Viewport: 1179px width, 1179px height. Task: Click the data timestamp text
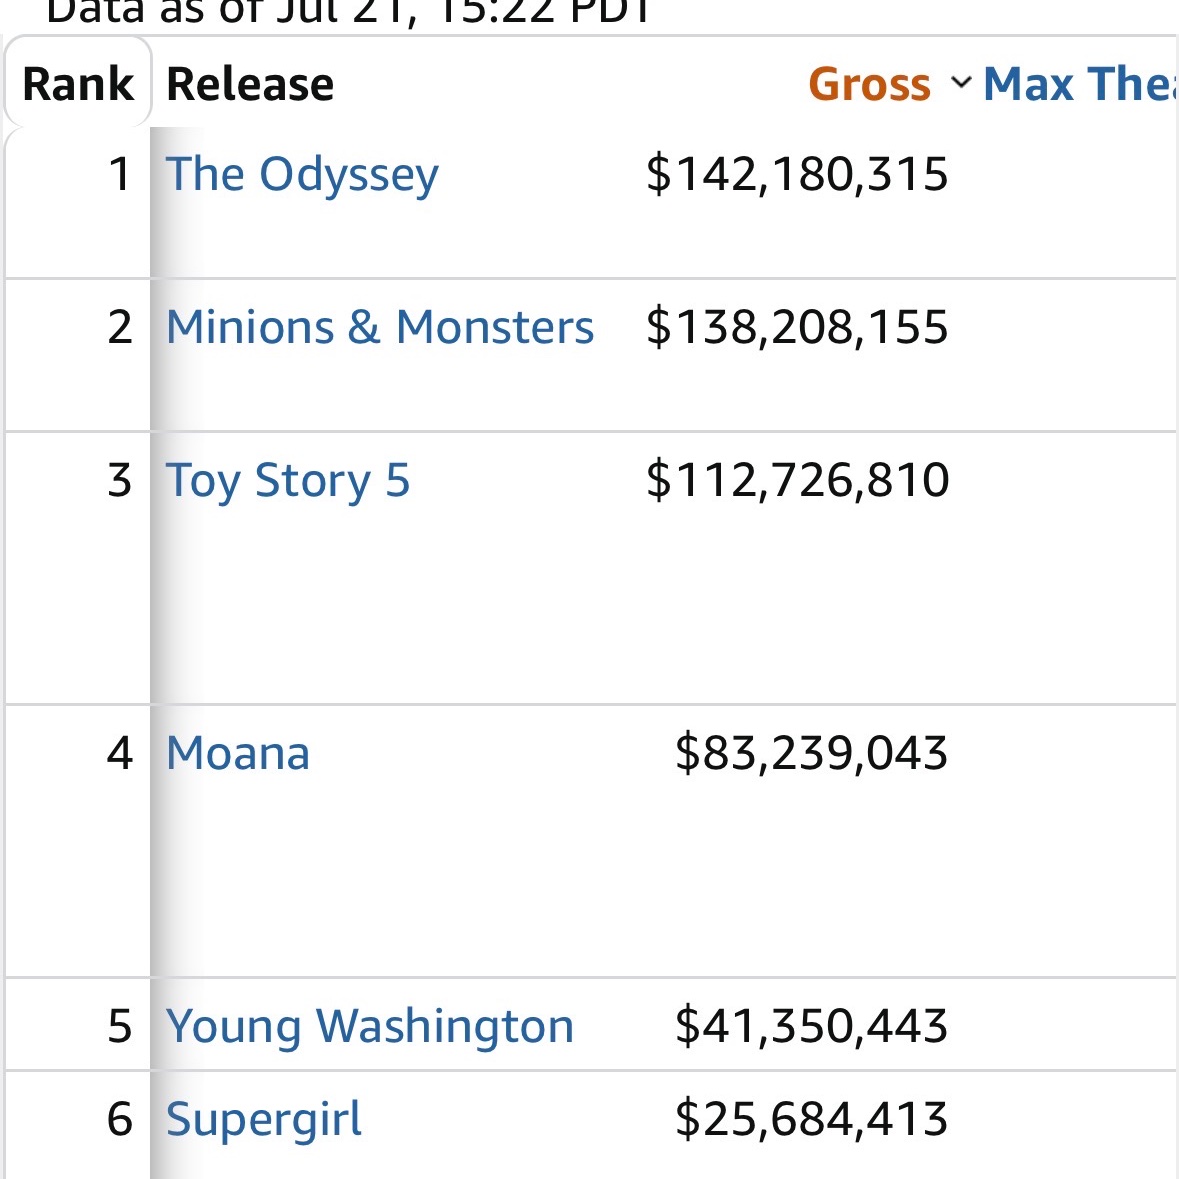(x=348, y=11)
